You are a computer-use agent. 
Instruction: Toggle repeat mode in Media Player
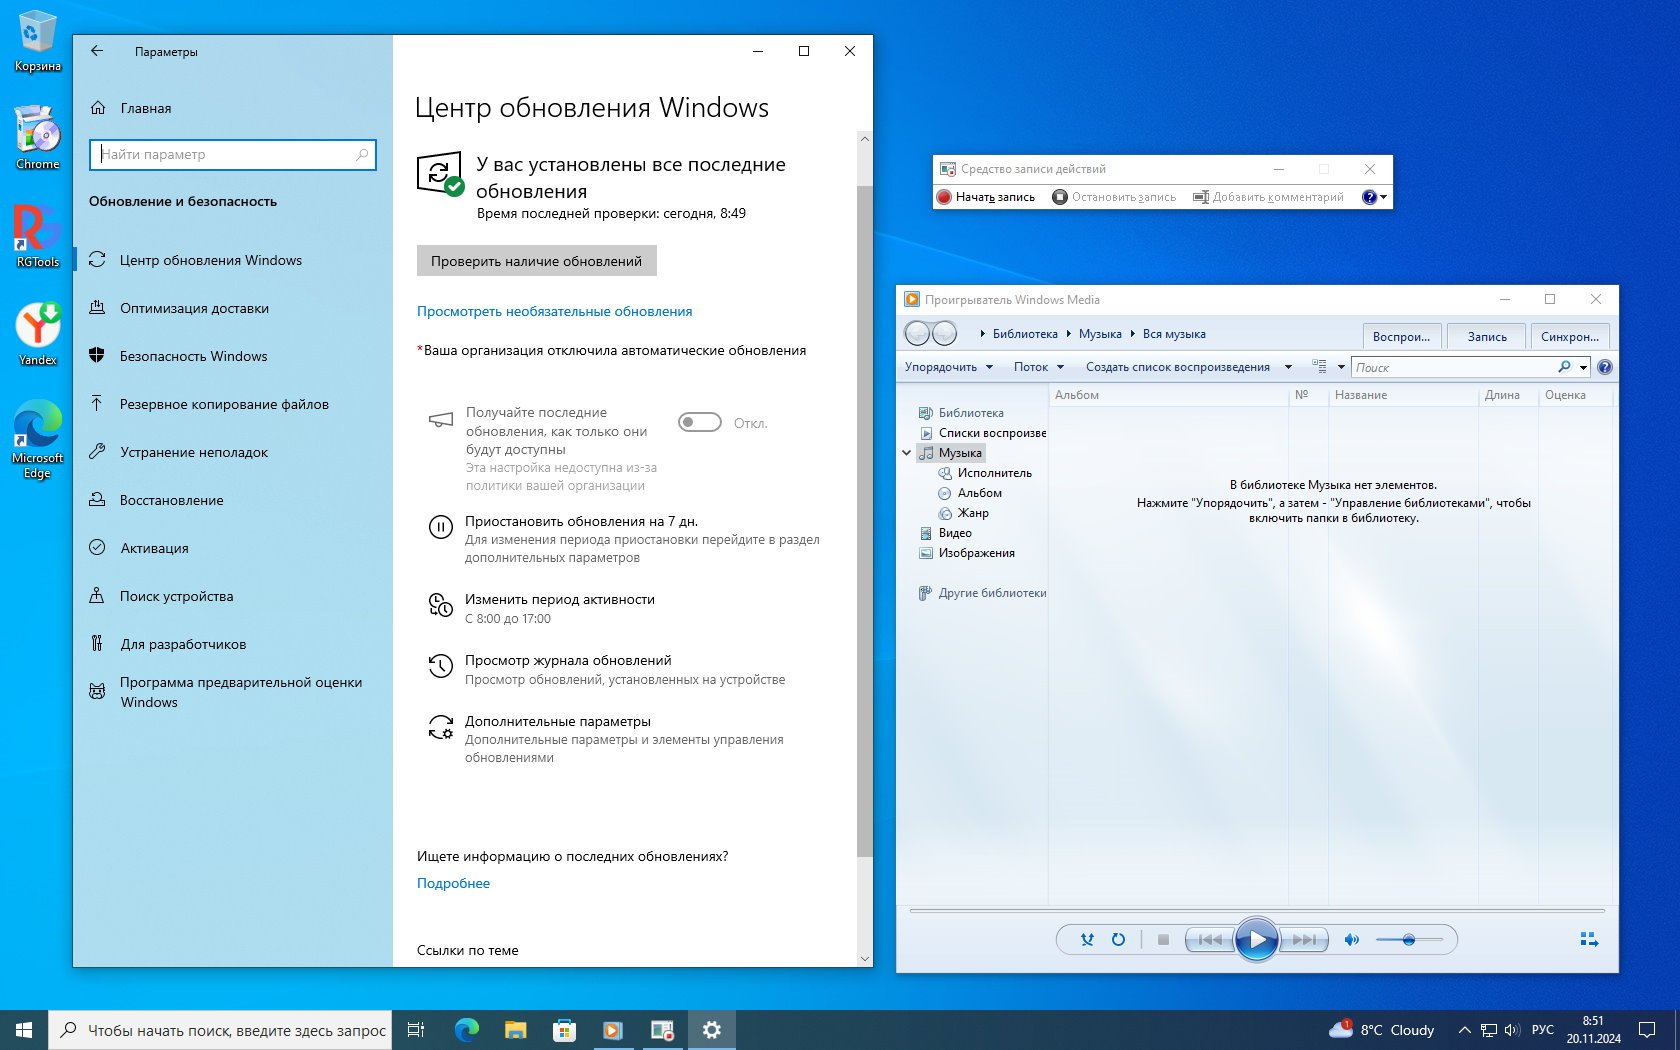(x=1118, y=940)
